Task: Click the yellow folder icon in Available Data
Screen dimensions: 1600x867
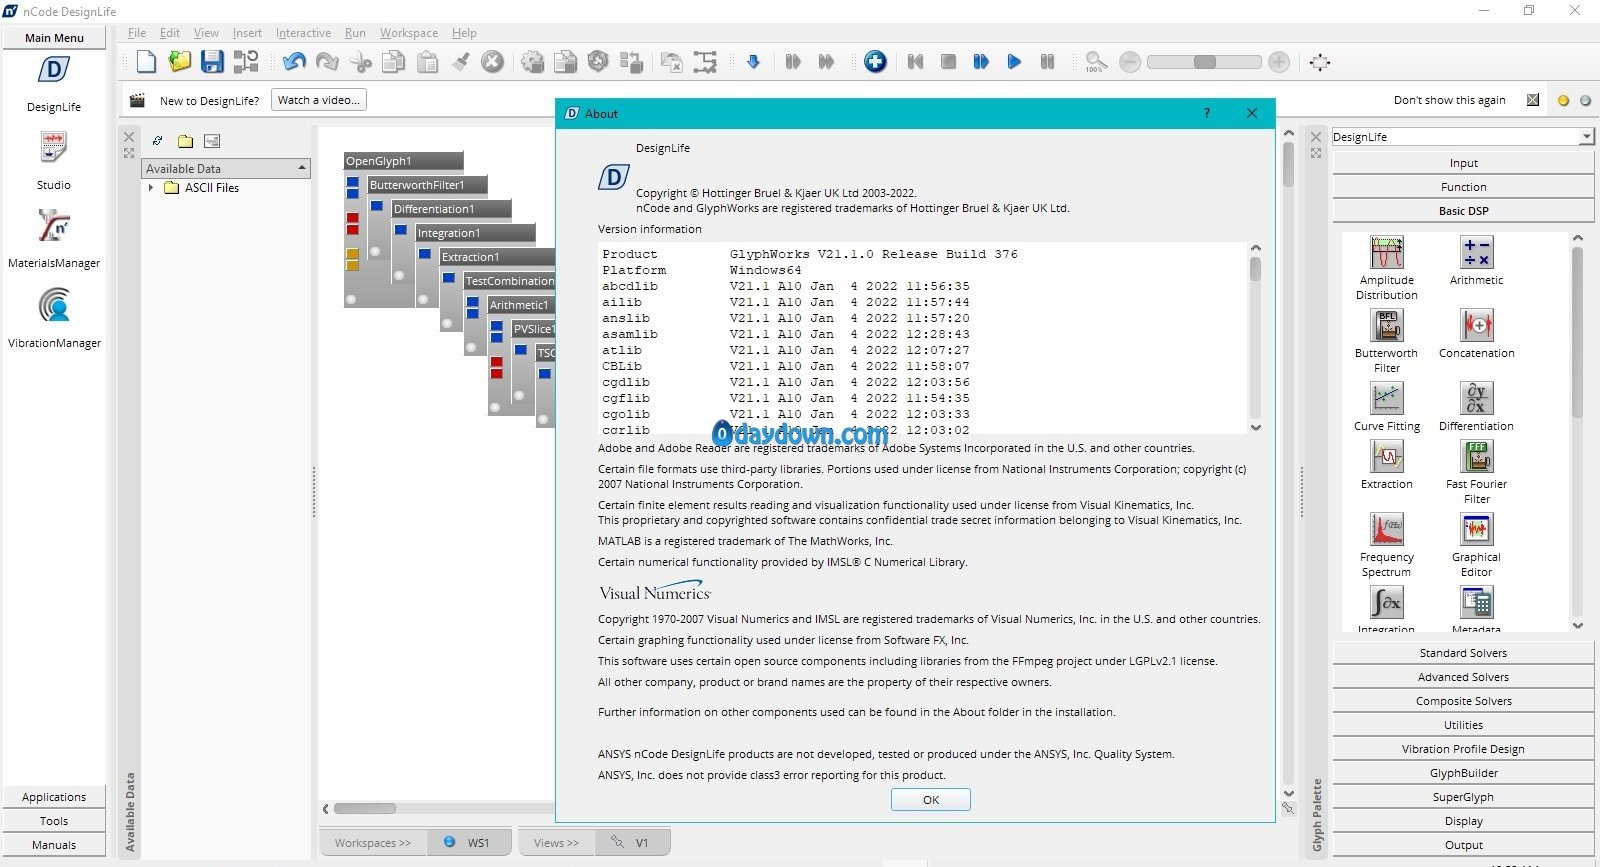Action: click(185, 141)
